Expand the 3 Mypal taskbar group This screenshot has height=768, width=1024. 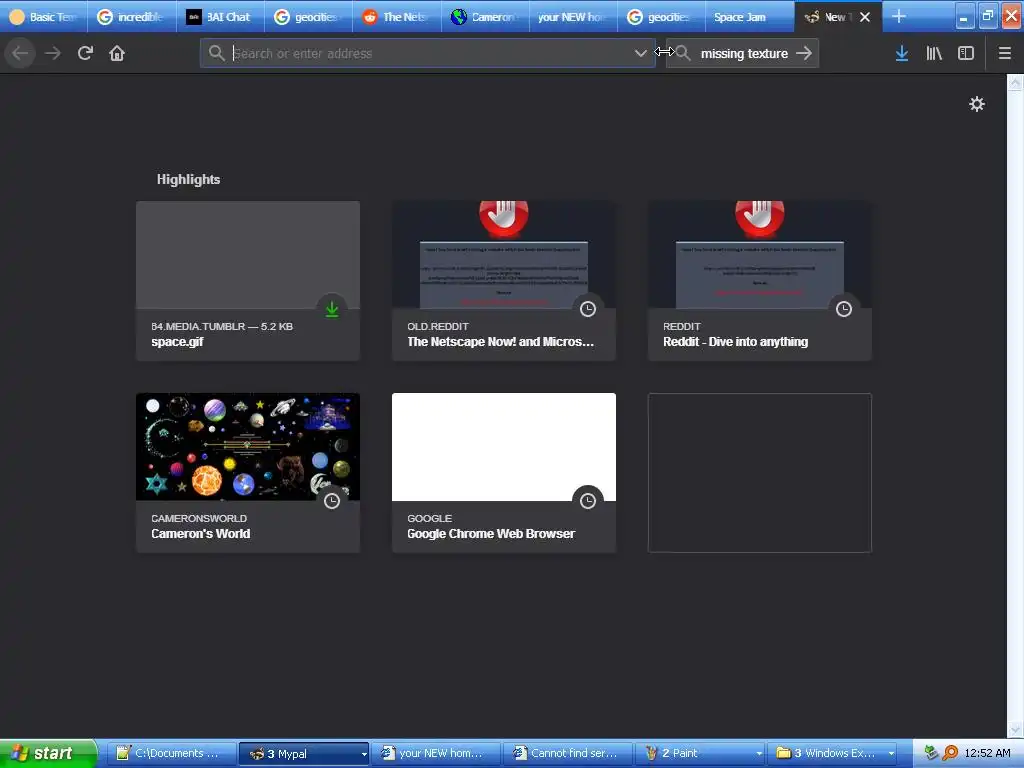click(304, 754)
